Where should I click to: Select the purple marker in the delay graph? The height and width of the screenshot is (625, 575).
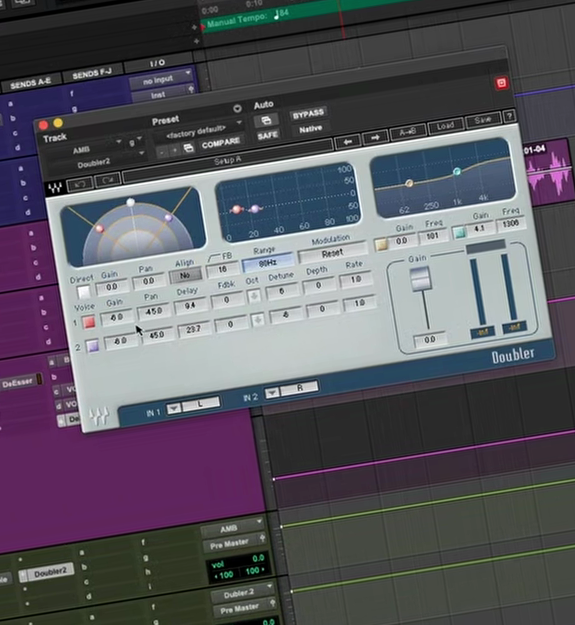[254, 208]
